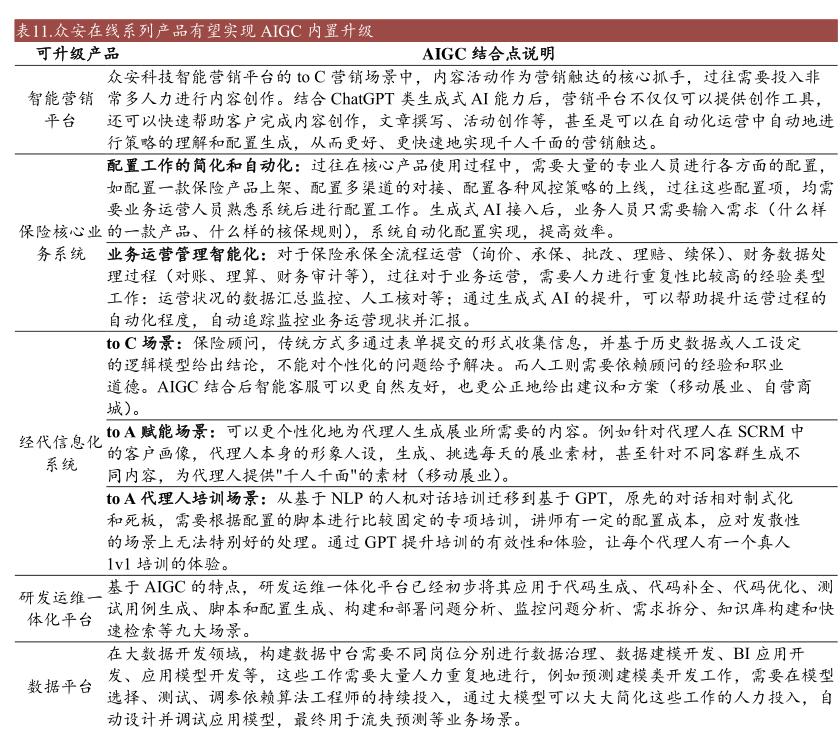Click the bold heading 'to C 场景'
The width and height of the screenshot is (839, 730).
coord(140,343)
